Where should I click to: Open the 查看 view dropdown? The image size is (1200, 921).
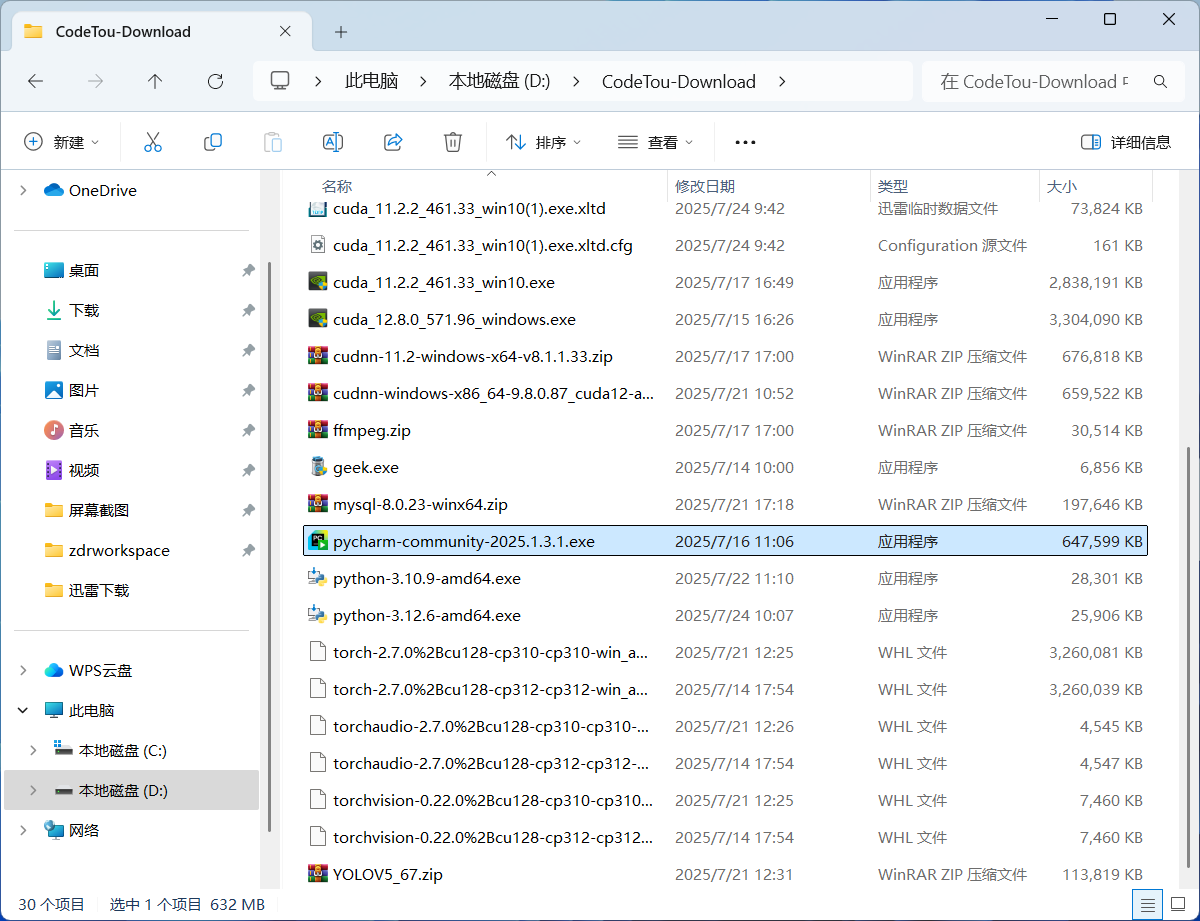[655, 142]
